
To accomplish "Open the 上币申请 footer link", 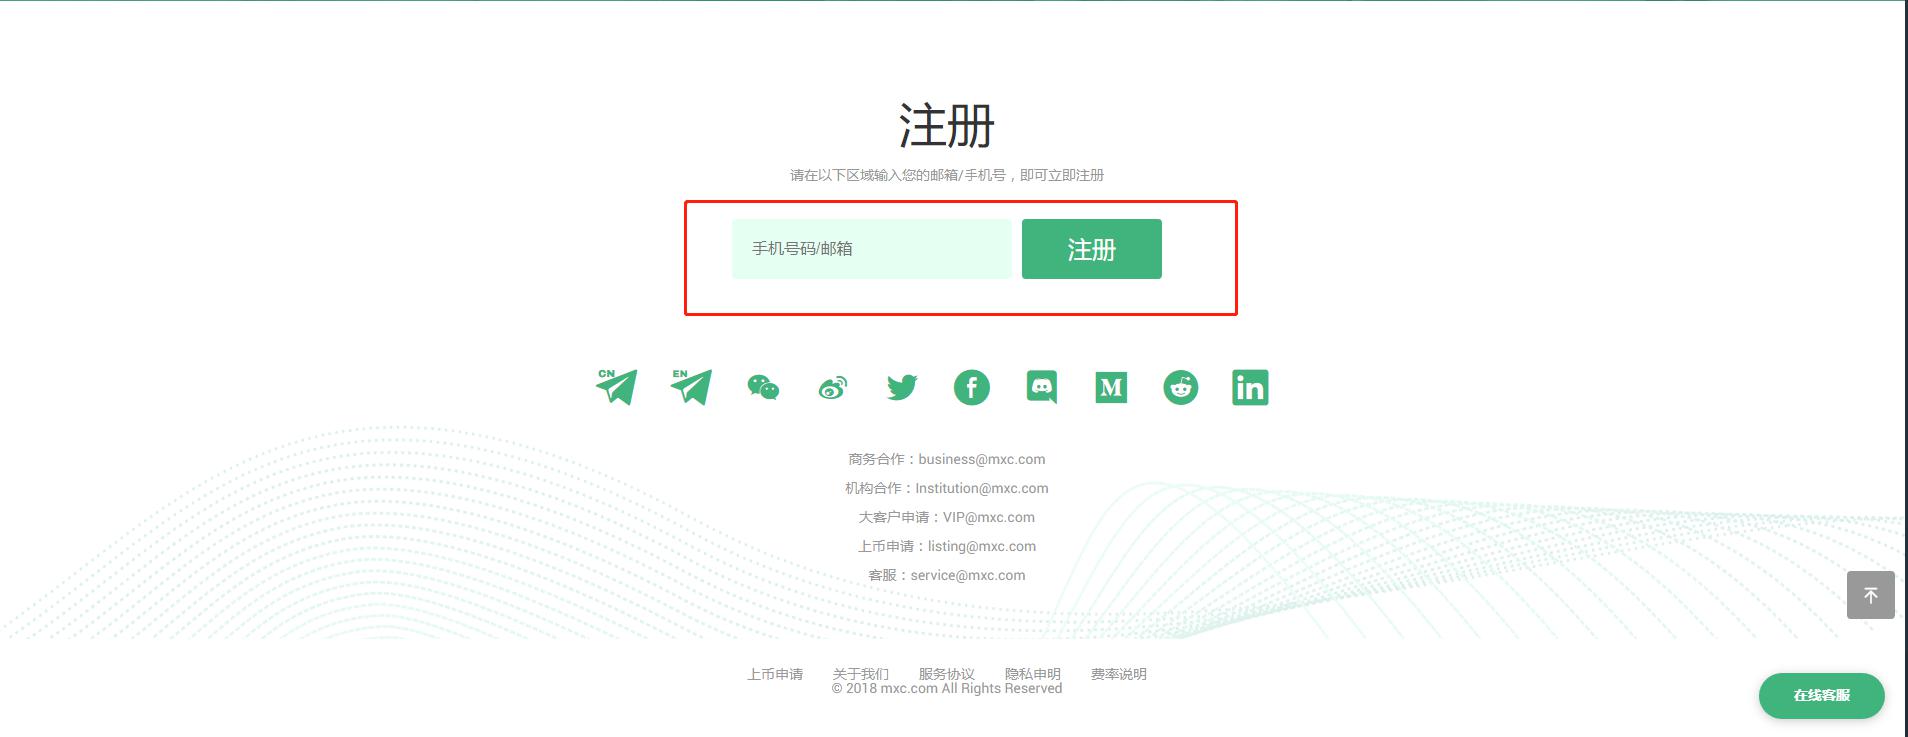I will click(x=775, y=674).
